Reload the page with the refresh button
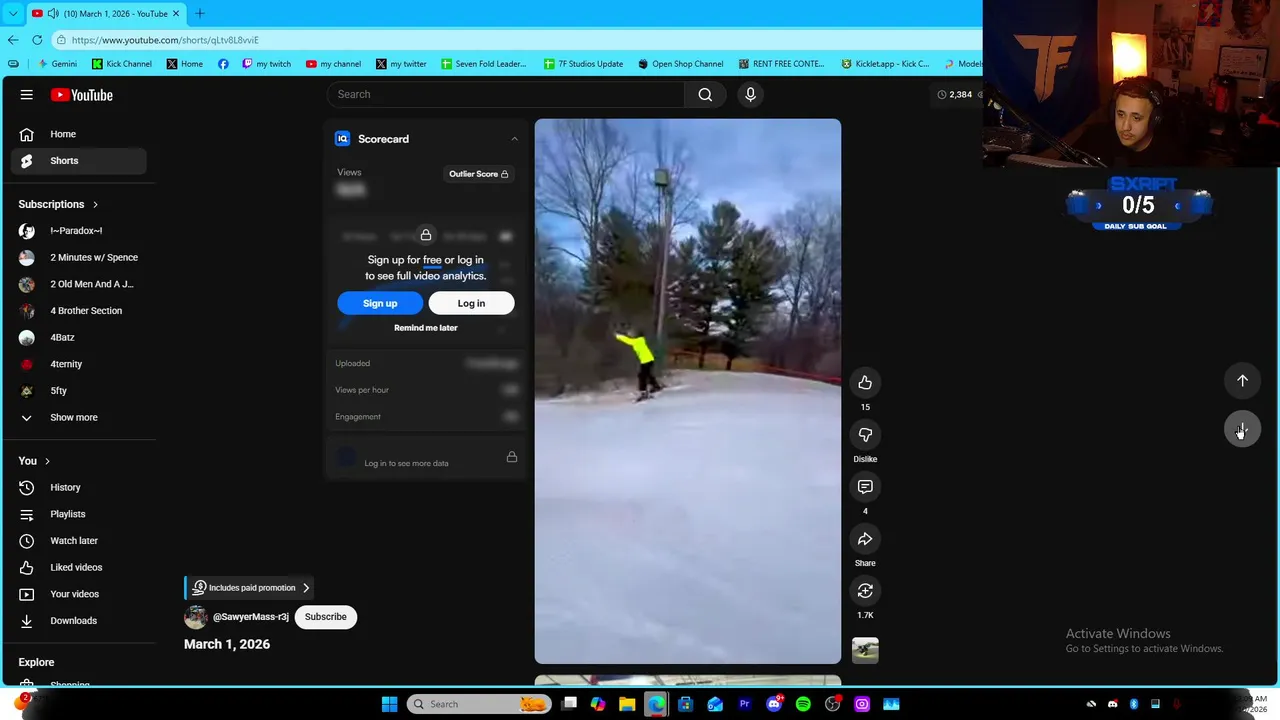Viewport: 1280px width, 720px height. coord(37,40)
